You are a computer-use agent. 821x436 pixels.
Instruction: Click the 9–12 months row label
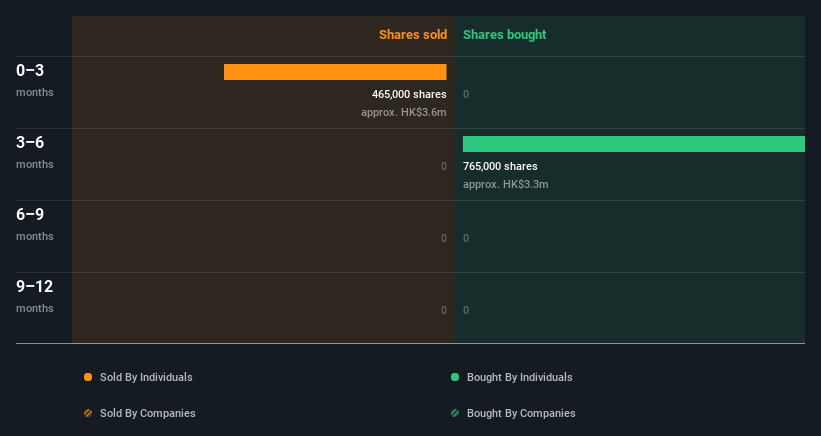click(35, 296)
